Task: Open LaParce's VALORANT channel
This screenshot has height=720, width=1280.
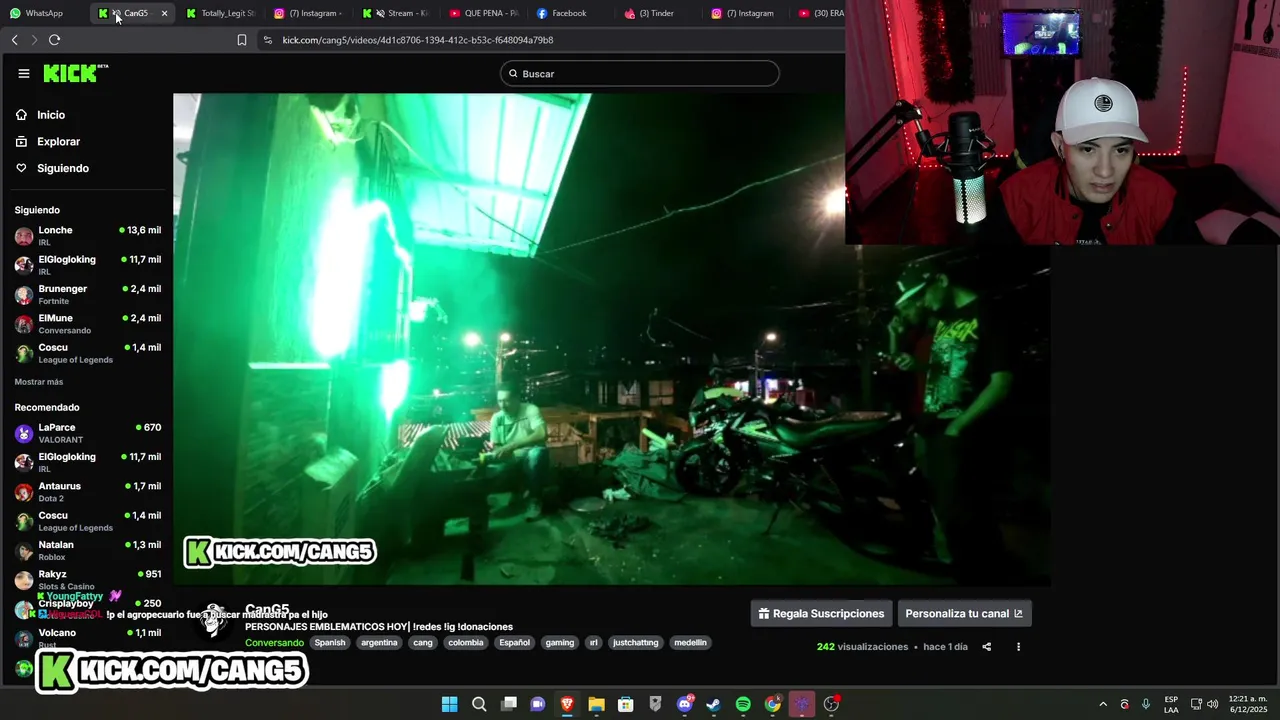Action: coord(87,433)
